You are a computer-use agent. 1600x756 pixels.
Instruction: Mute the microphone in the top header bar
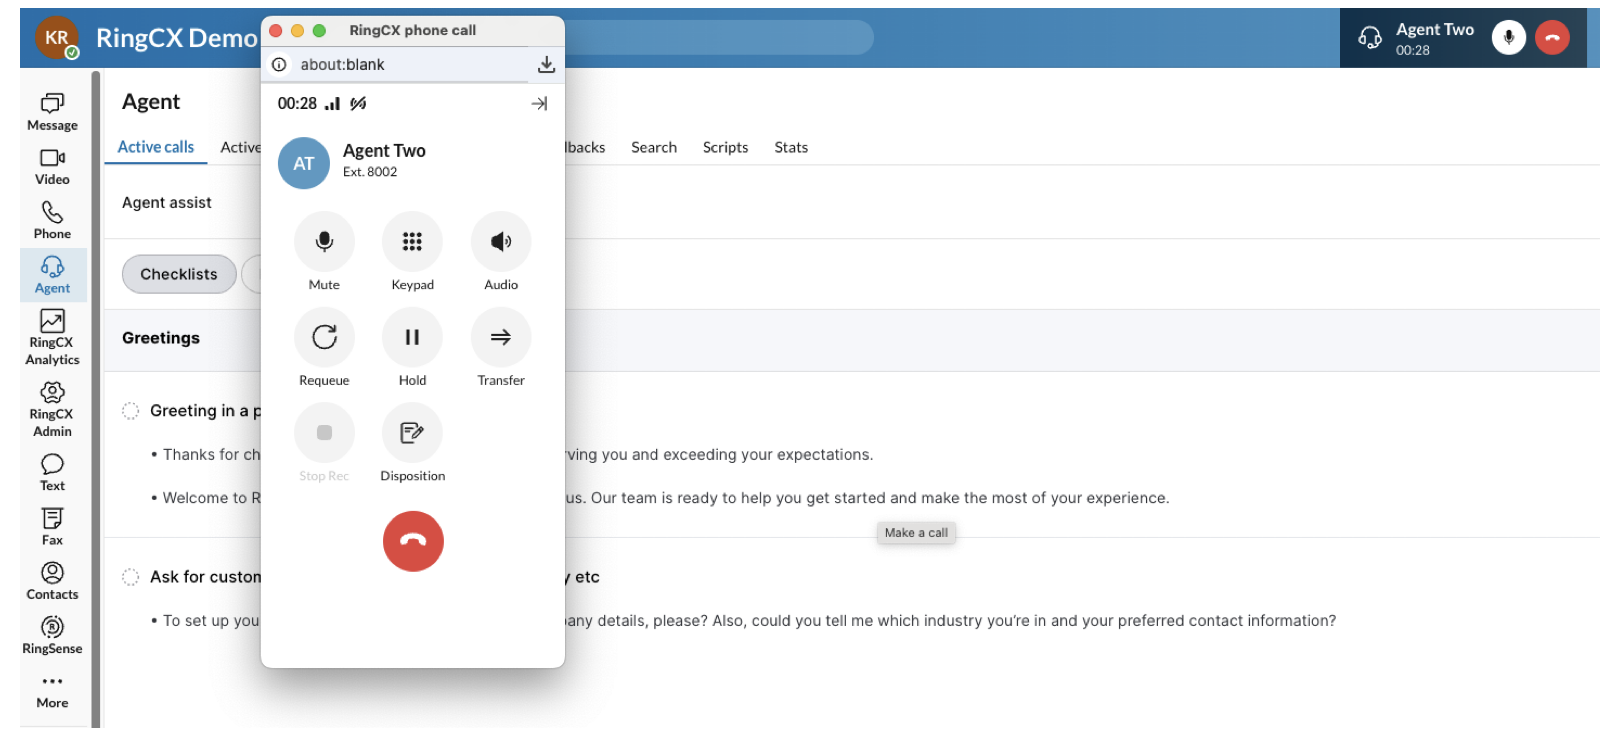pos(1509,38)
